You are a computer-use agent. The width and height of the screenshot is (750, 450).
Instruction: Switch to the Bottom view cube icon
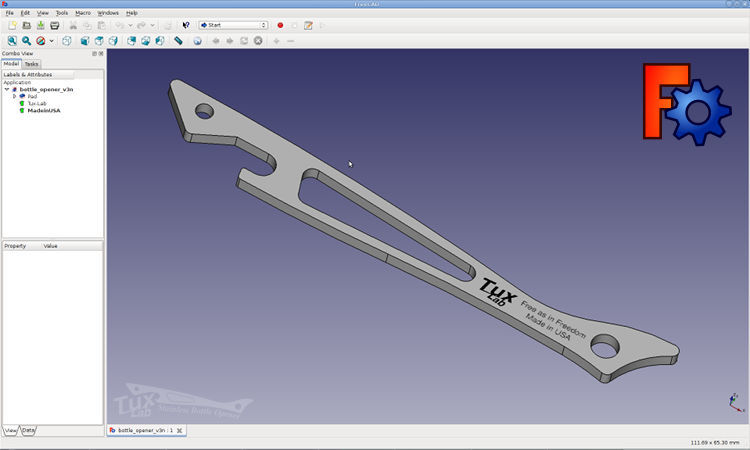[145, 41]
